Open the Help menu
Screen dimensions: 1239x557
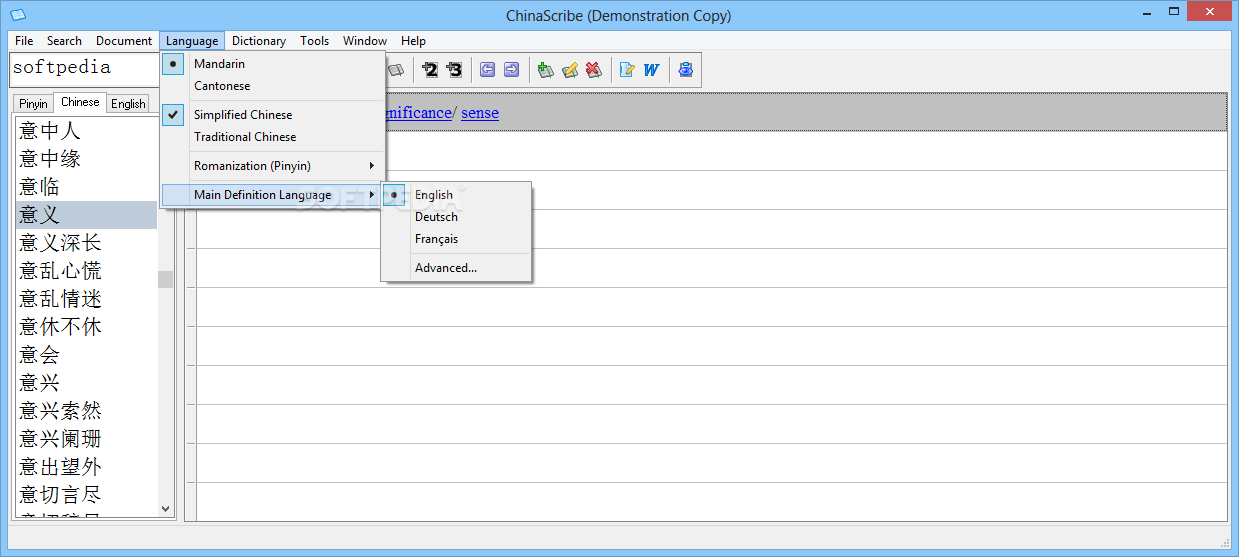(x=414, y=41)
